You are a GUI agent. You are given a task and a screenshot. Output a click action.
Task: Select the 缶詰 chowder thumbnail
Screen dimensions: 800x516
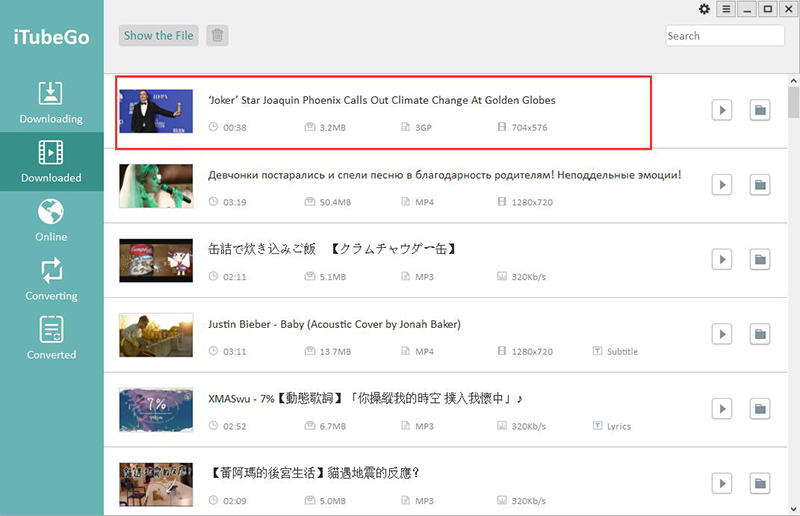(x=156, y=260)
